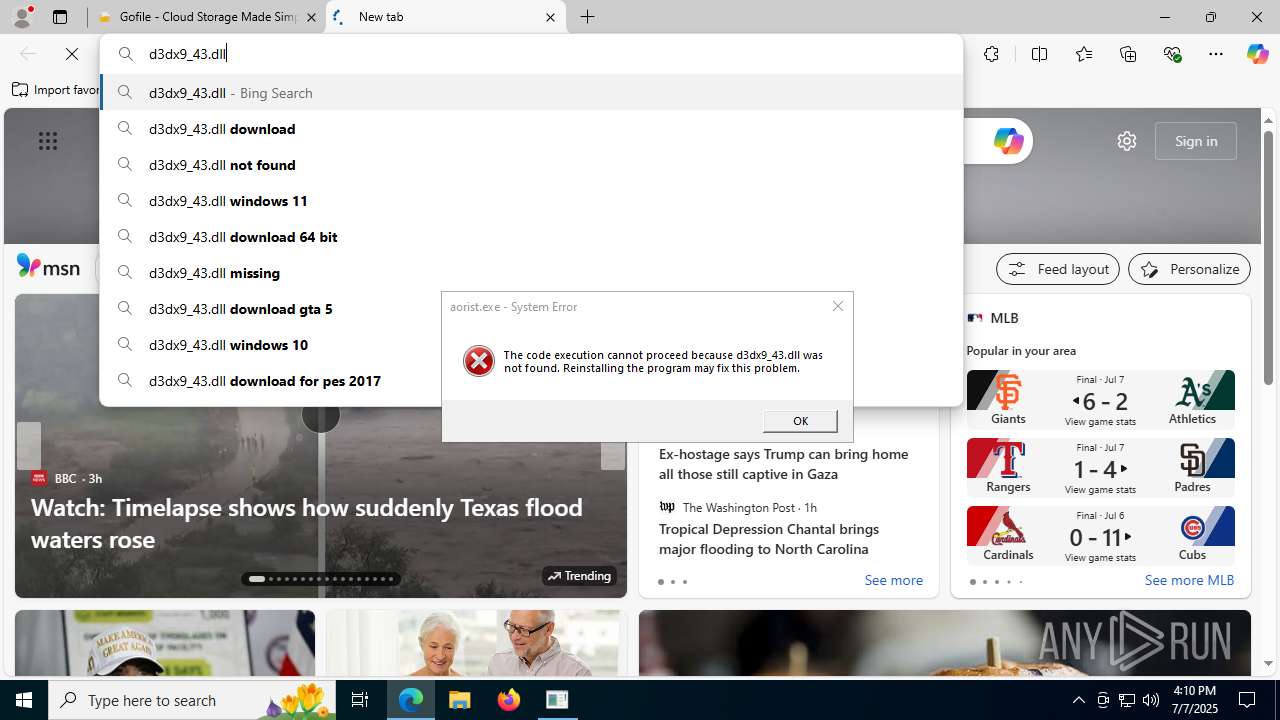Select suggestion d3dx9_43.dll Bing Search

(531, 93)
